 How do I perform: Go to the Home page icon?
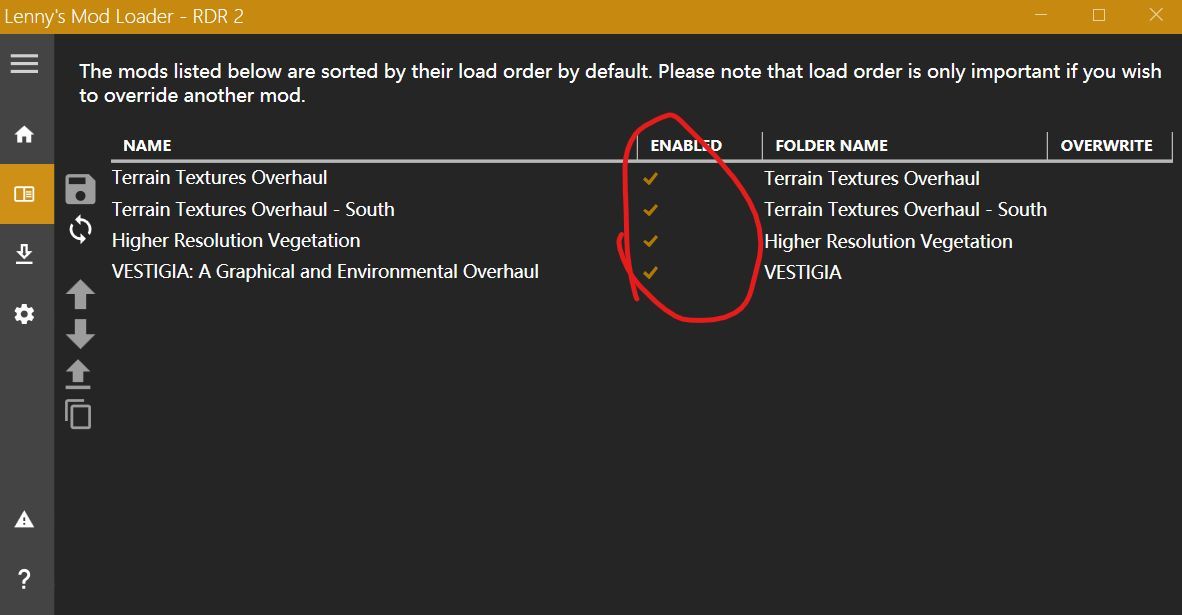tap(25, 135)
